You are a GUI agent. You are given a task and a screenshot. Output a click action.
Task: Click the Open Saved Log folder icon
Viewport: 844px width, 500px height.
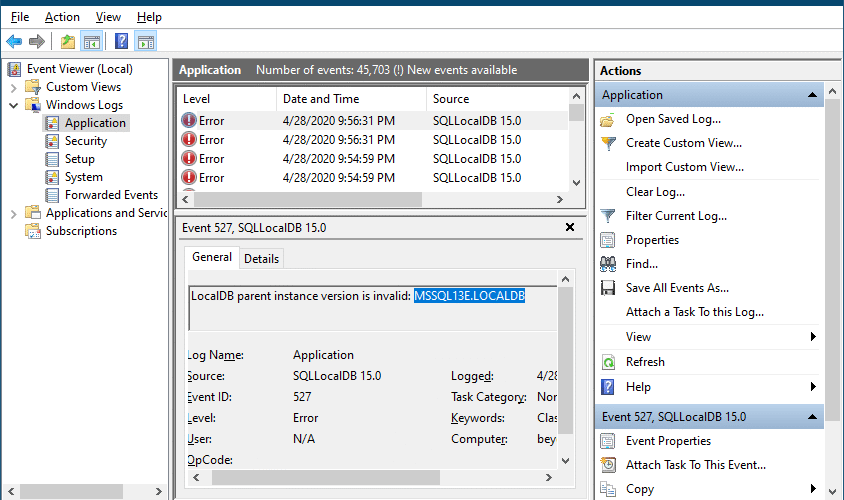click(x=608, y=119)
